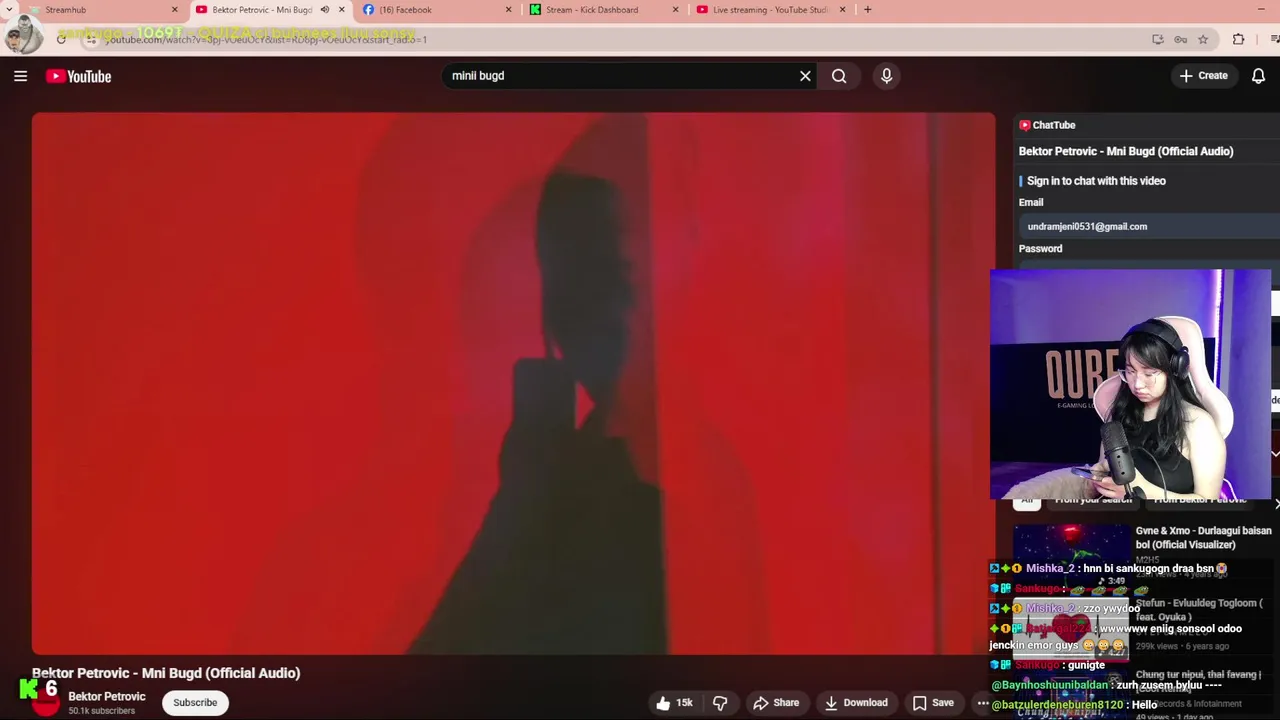Save the video to a playlist

(933, 703)
